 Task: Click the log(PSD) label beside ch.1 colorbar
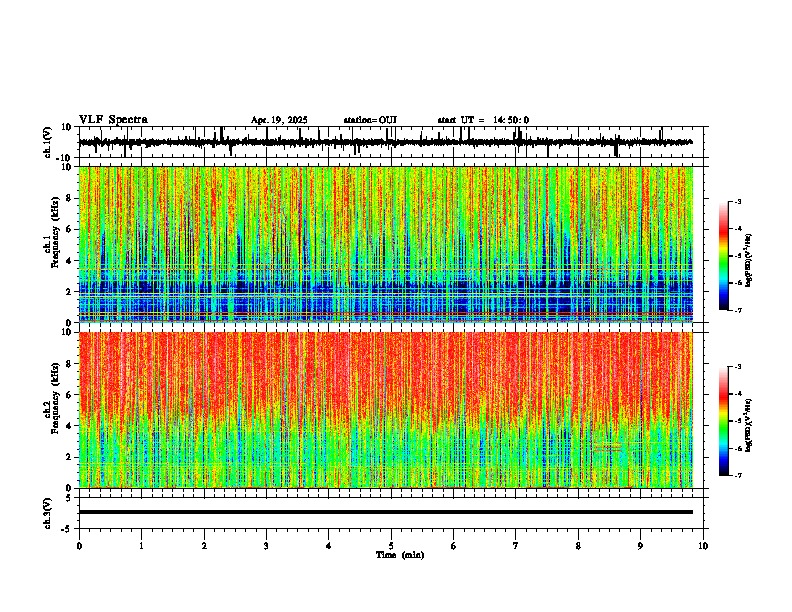(x=749, y=261)
